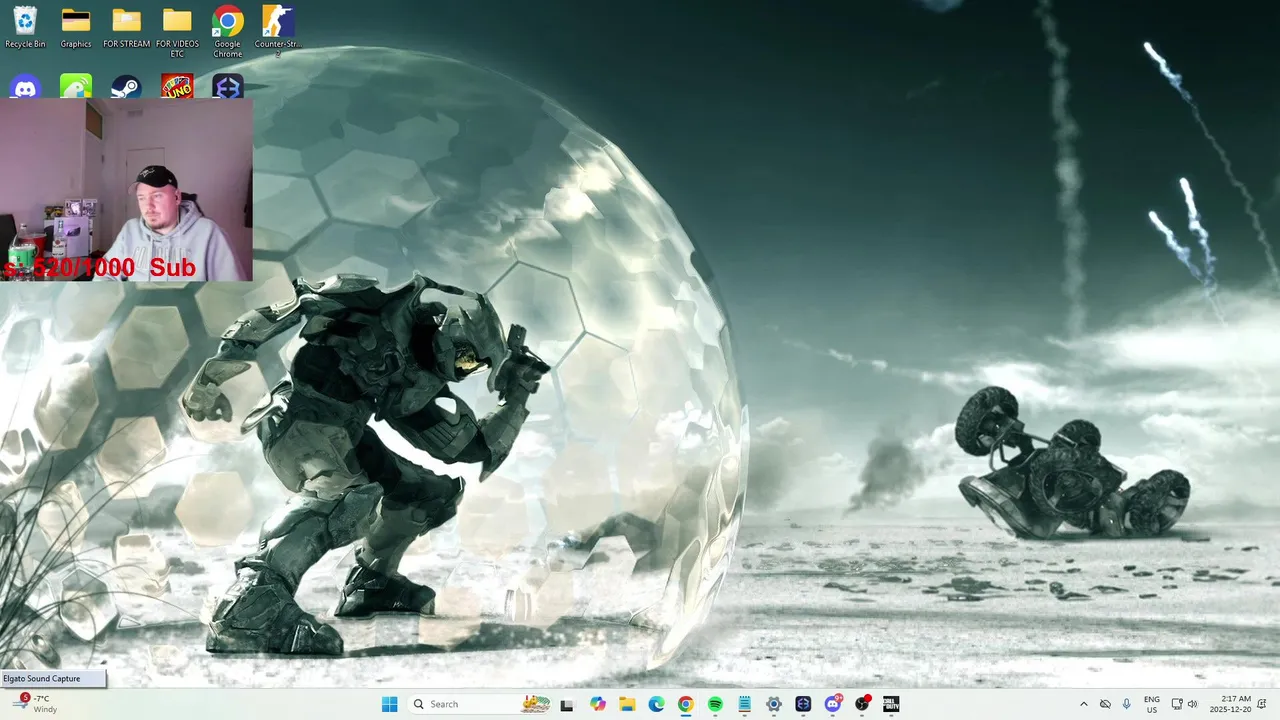
Task: Open the purple hexagon app in taskbar
Action: pos(803,704)
